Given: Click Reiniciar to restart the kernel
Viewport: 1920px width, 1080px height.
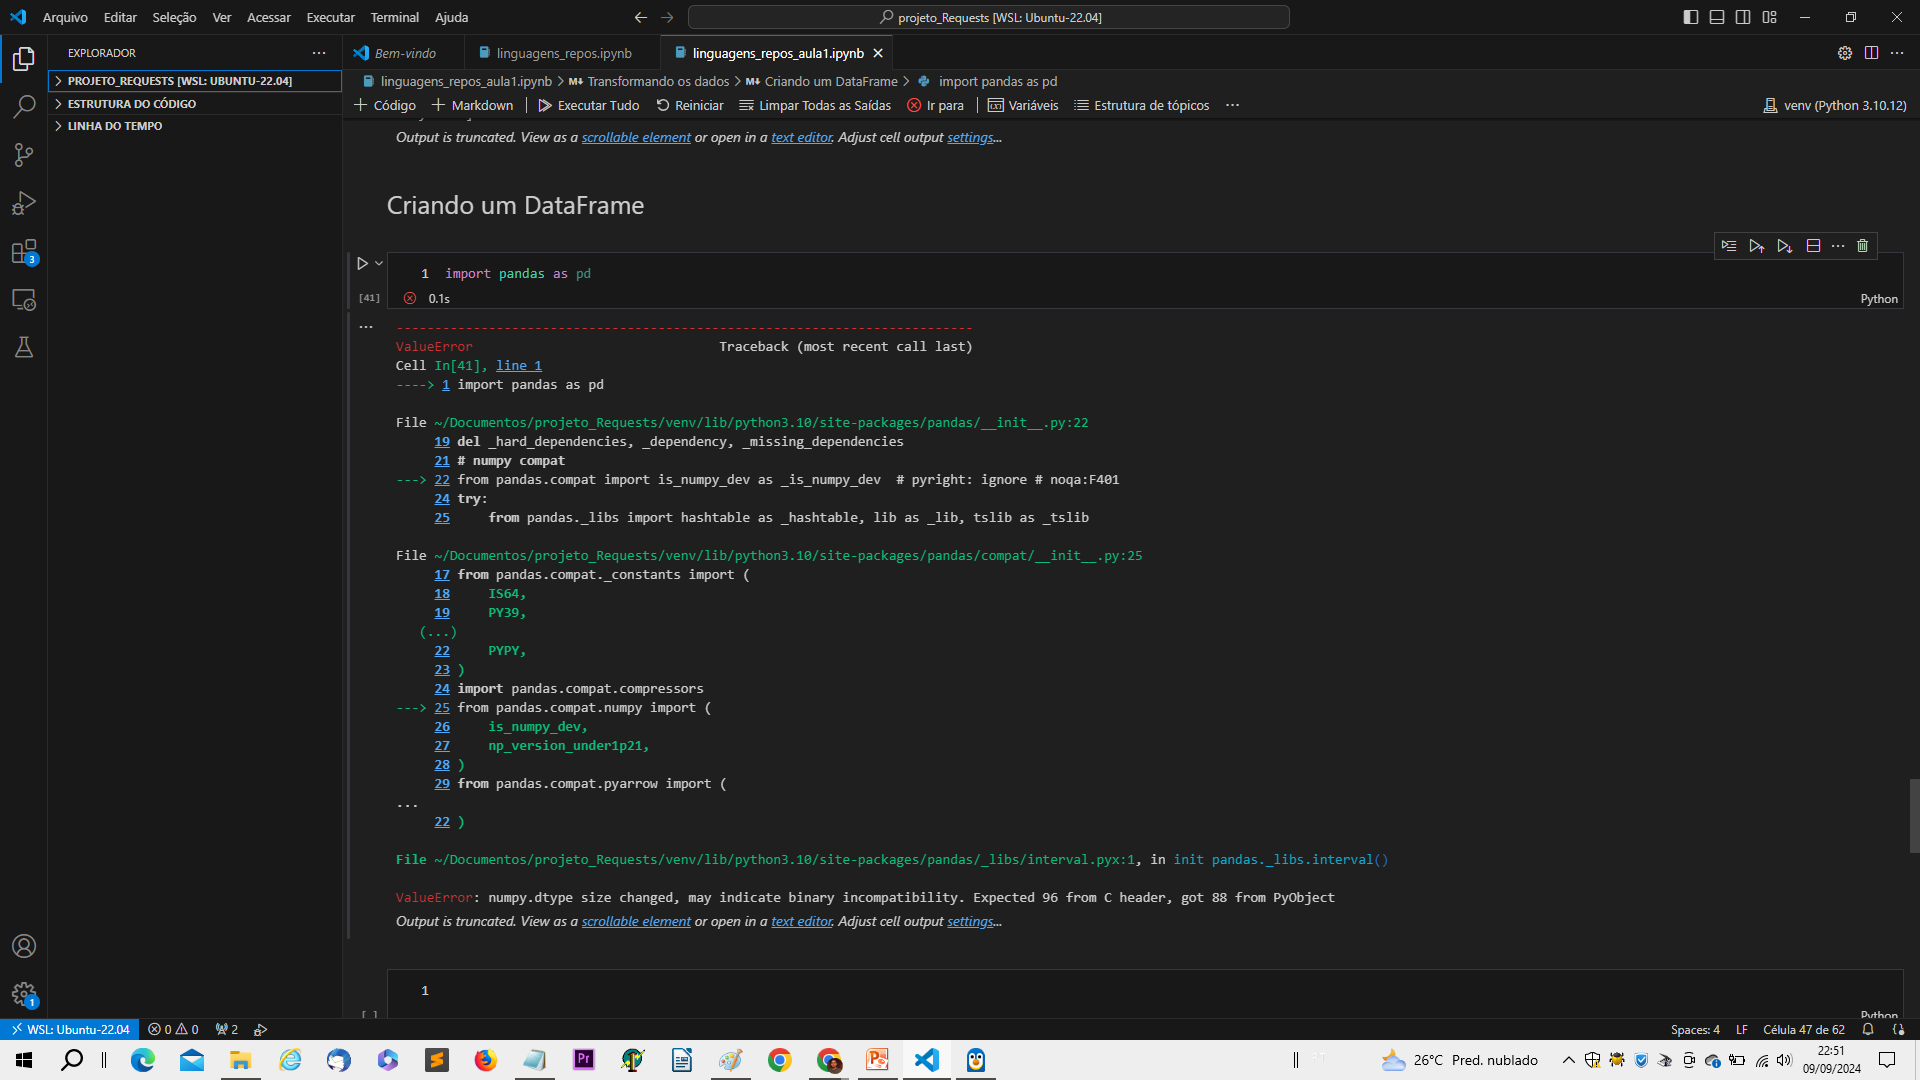Looking at the screenshot, I should pyautogui.click(x=690, y=105).
